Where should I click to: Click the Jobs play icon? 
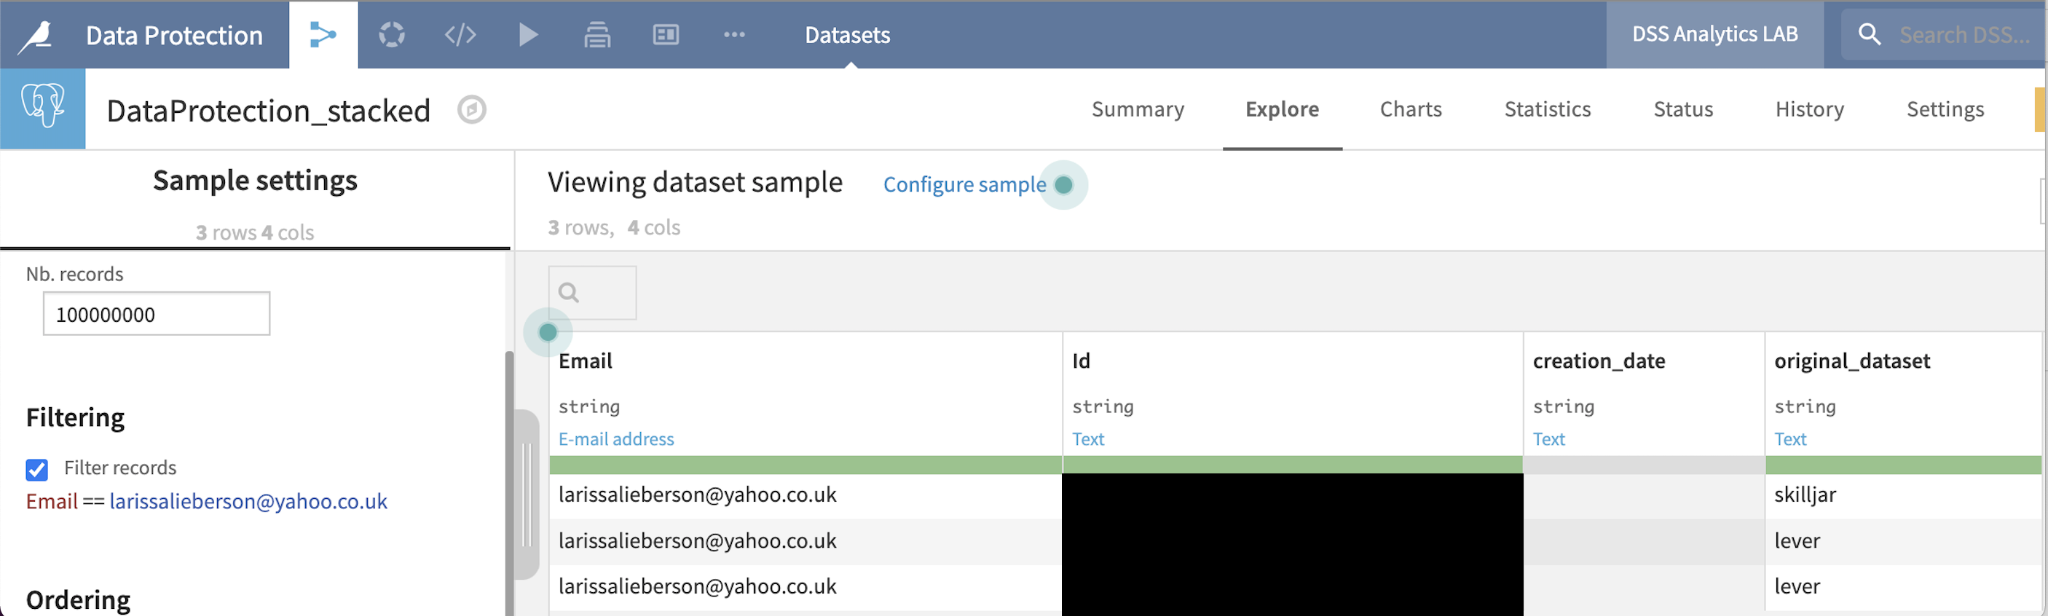pos(528,35)
